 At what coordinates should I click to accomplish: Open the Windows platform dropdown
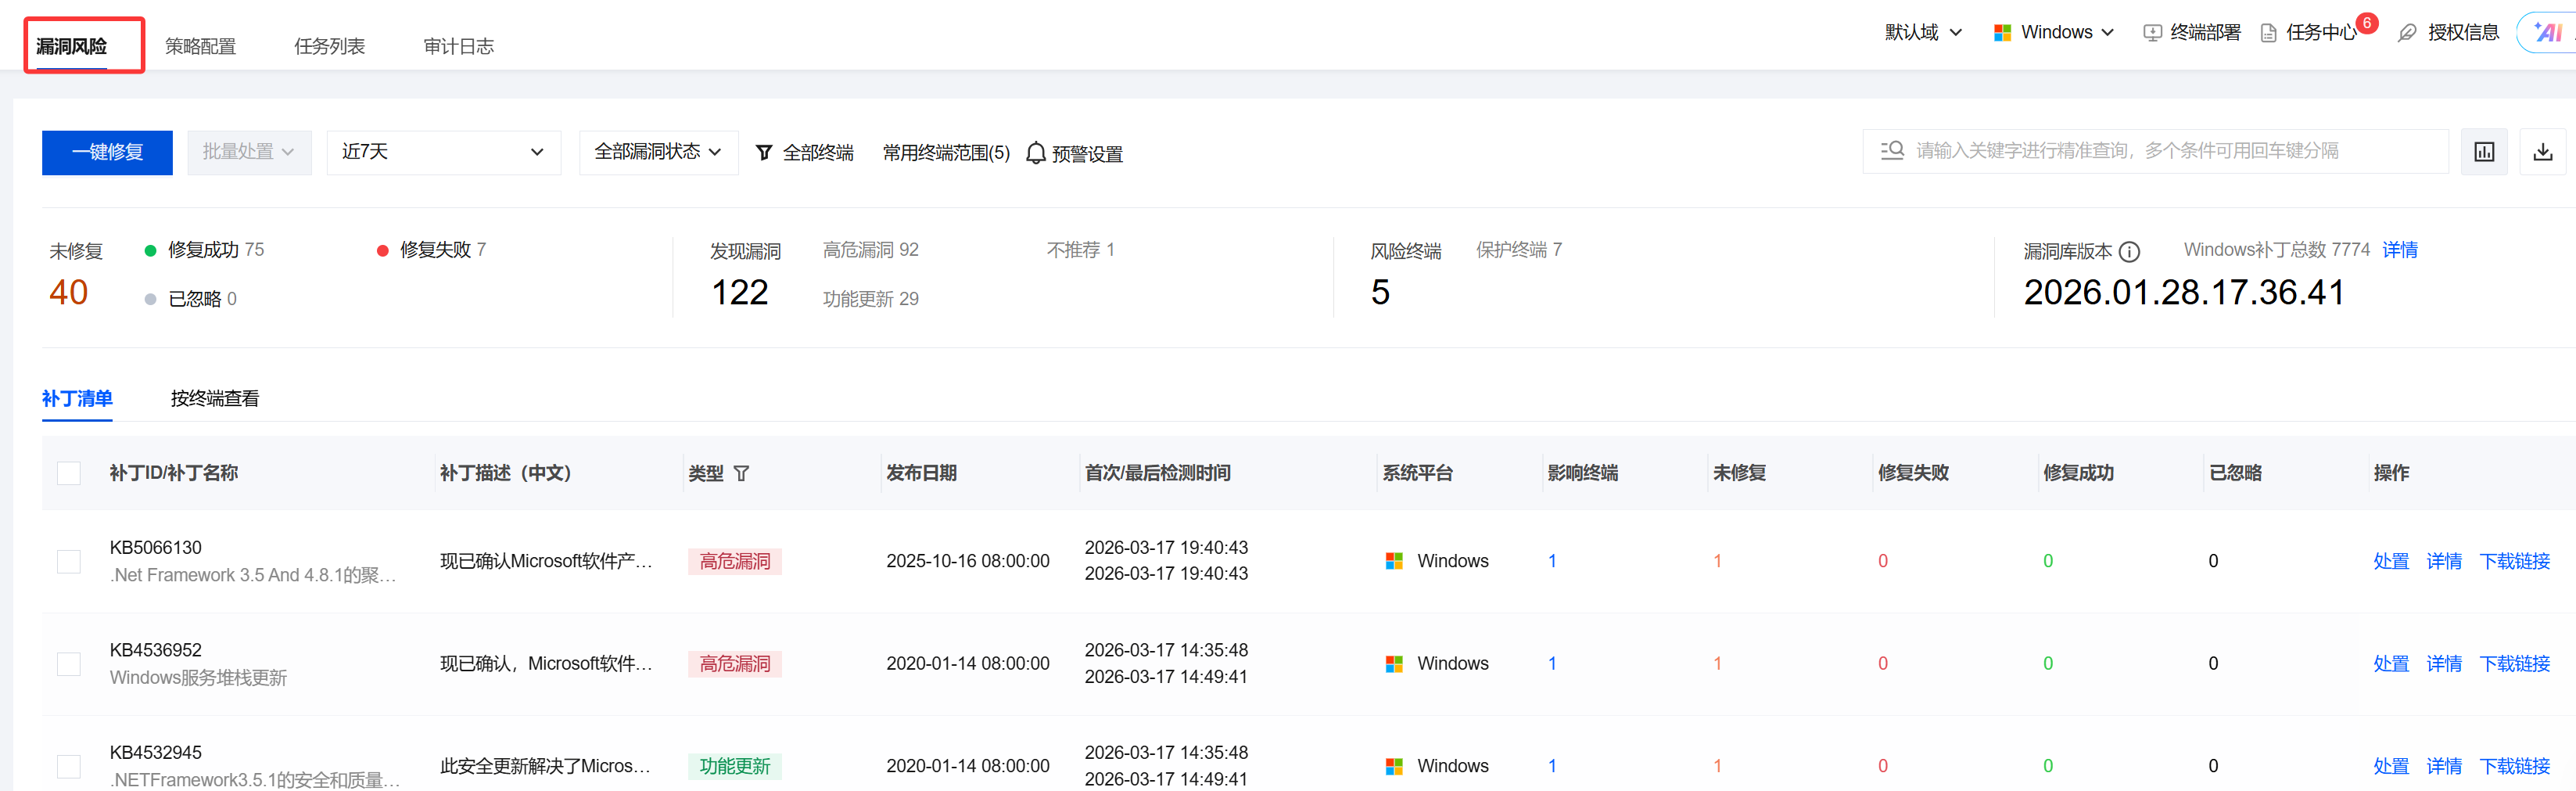[2054, 33]
